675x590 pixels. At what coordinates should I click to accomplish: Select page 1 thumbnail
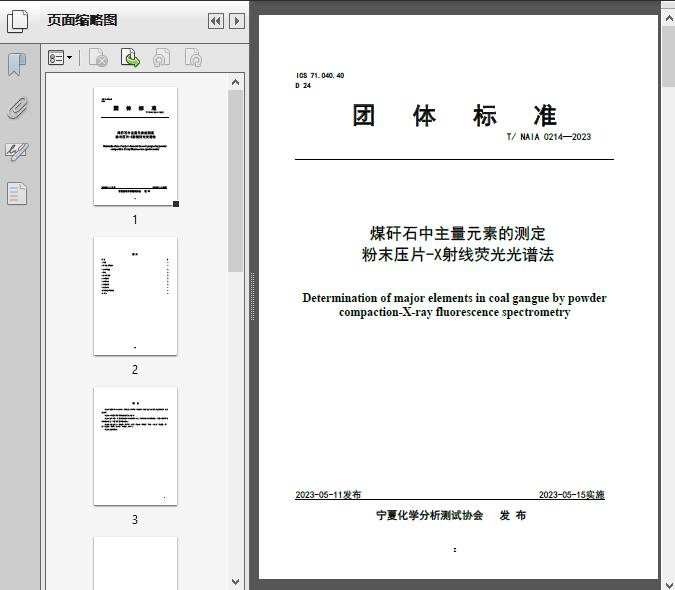click(x=135, y=146)
